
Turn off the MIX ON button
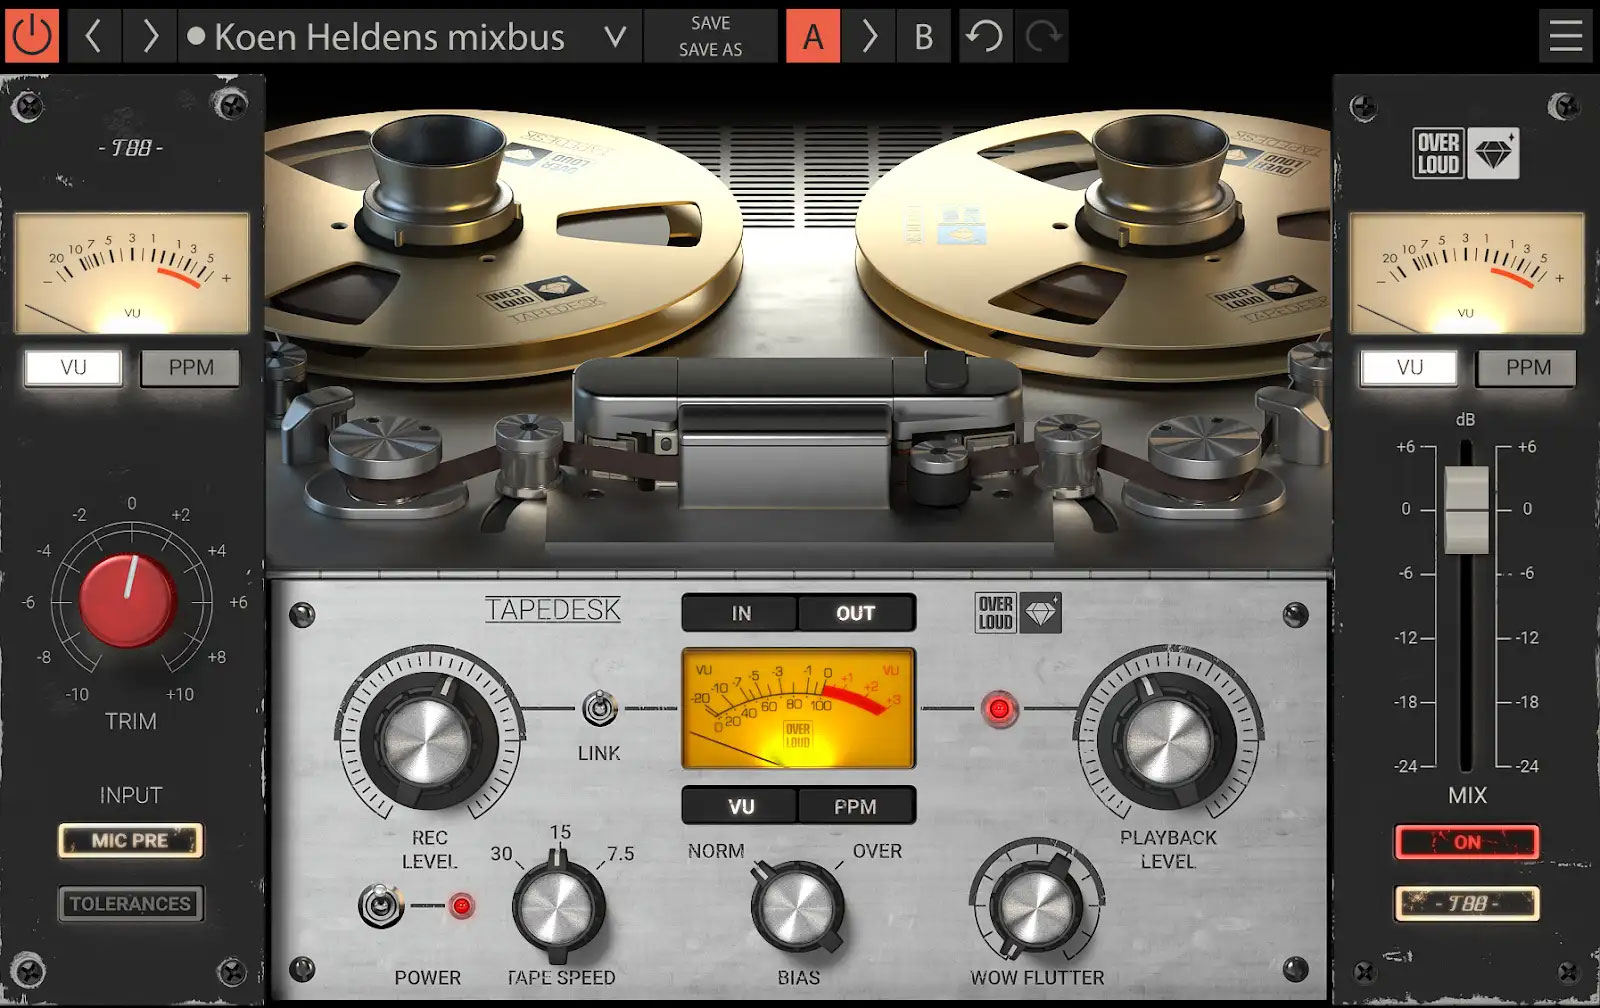click(1466, 842)
